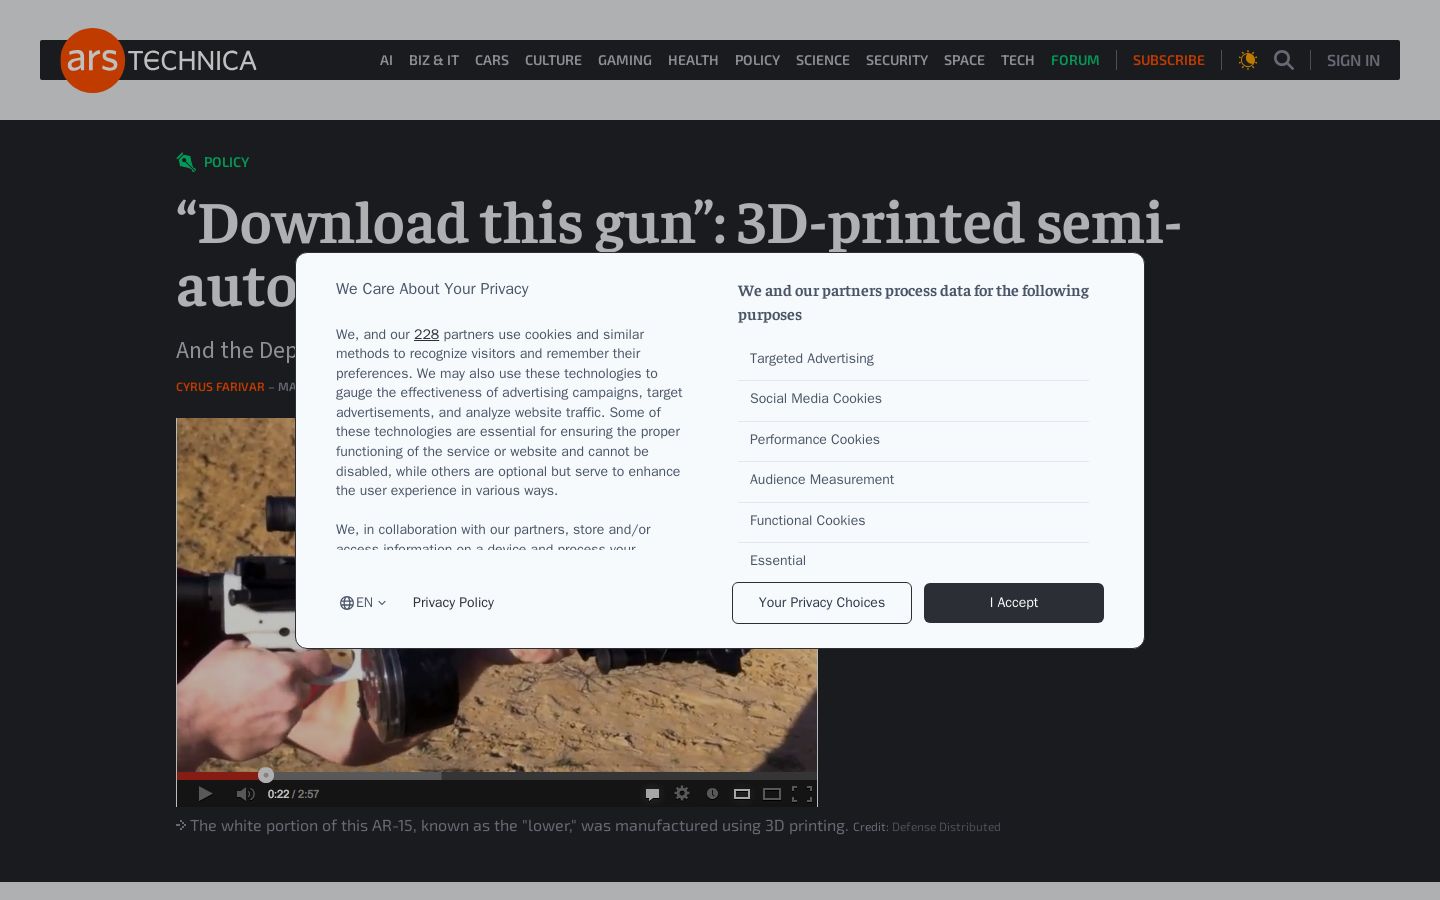Open Culture section
The height and width of the screenshot is (900, 1440).
[553, 60]
